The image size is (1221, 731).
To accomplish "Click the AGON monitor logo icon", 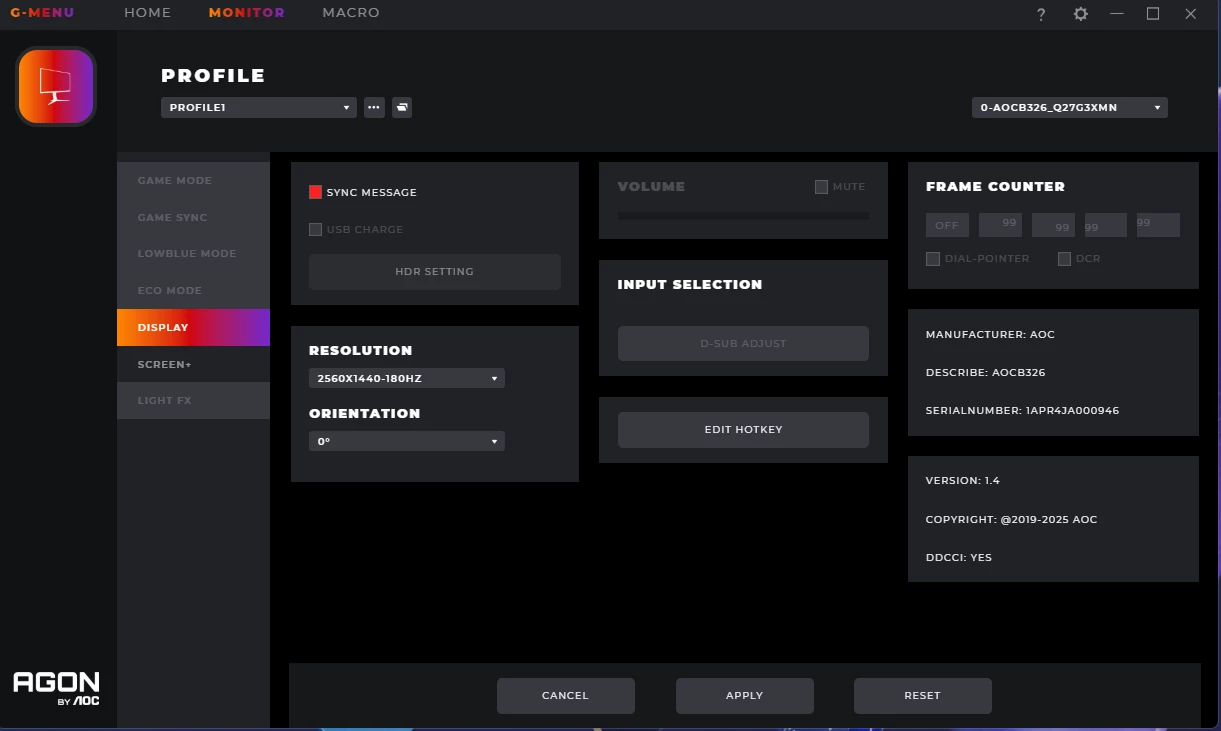I will click(56, 87).
